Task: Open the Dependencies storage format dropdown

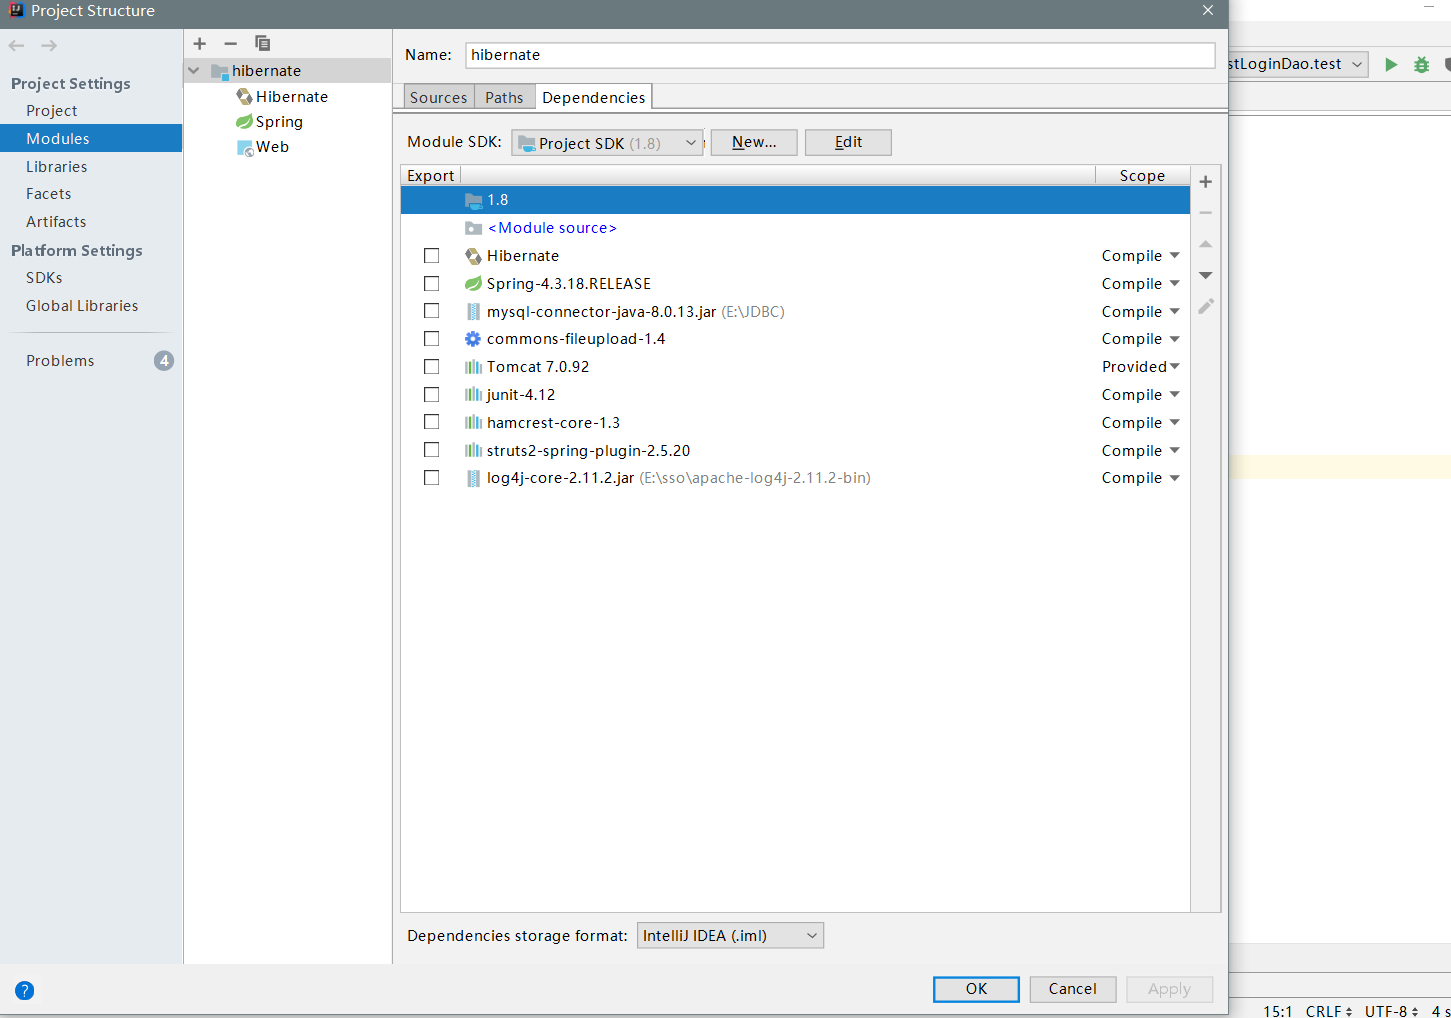Action: (730, 935)
